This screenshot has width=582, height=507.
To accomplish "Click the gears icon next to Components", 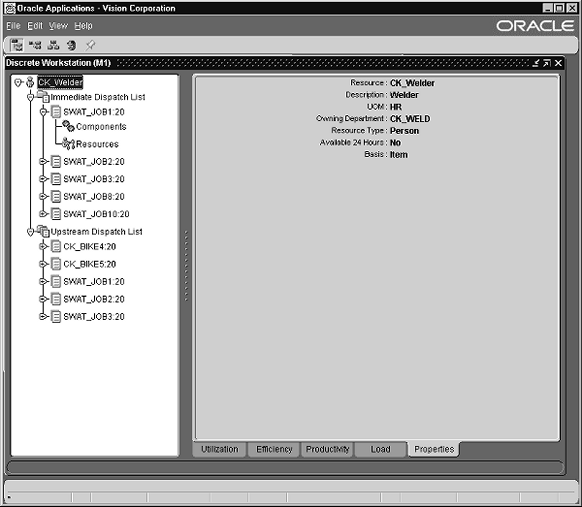I will 68,126.
